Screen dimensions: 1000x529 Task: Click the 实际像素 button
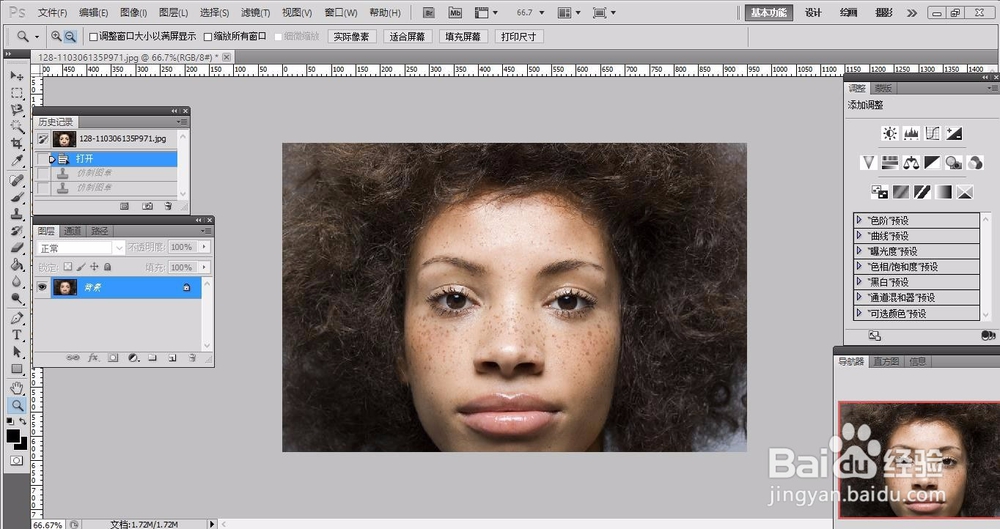click(x=351, y=37)
